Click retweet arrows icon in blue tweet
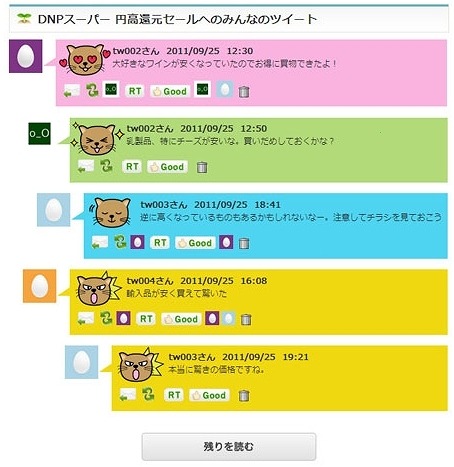The height and width of the screenshot is (467, 454). [120, 242]
